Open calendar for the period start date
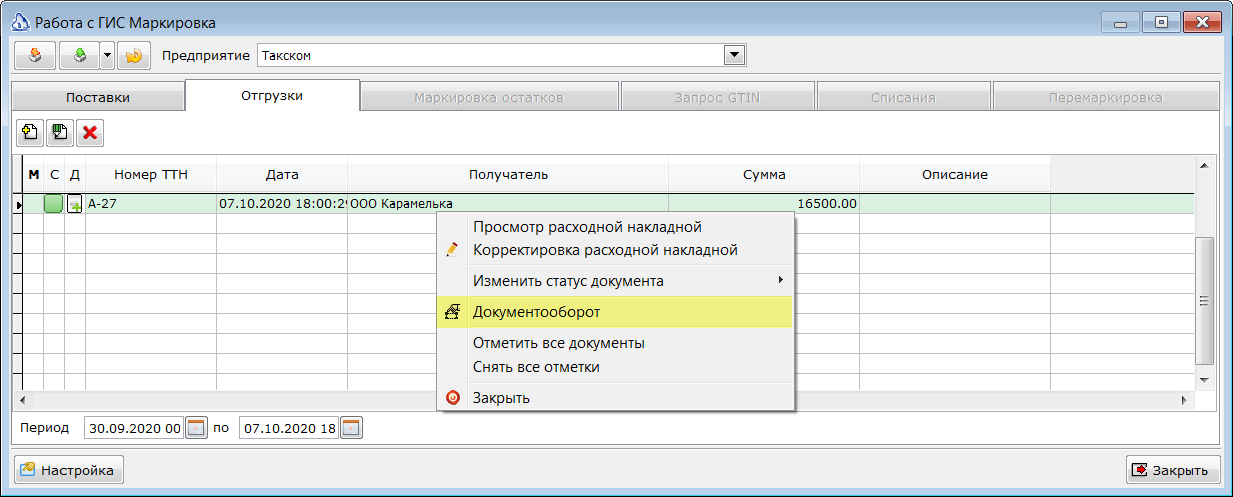 (x=196, y=428)
